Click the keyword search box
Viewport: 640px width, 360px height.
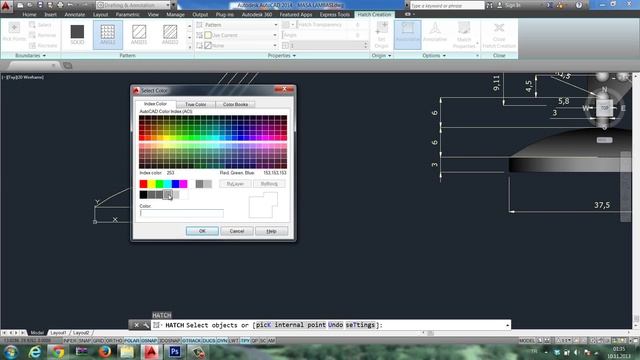(x=447, y=5)
